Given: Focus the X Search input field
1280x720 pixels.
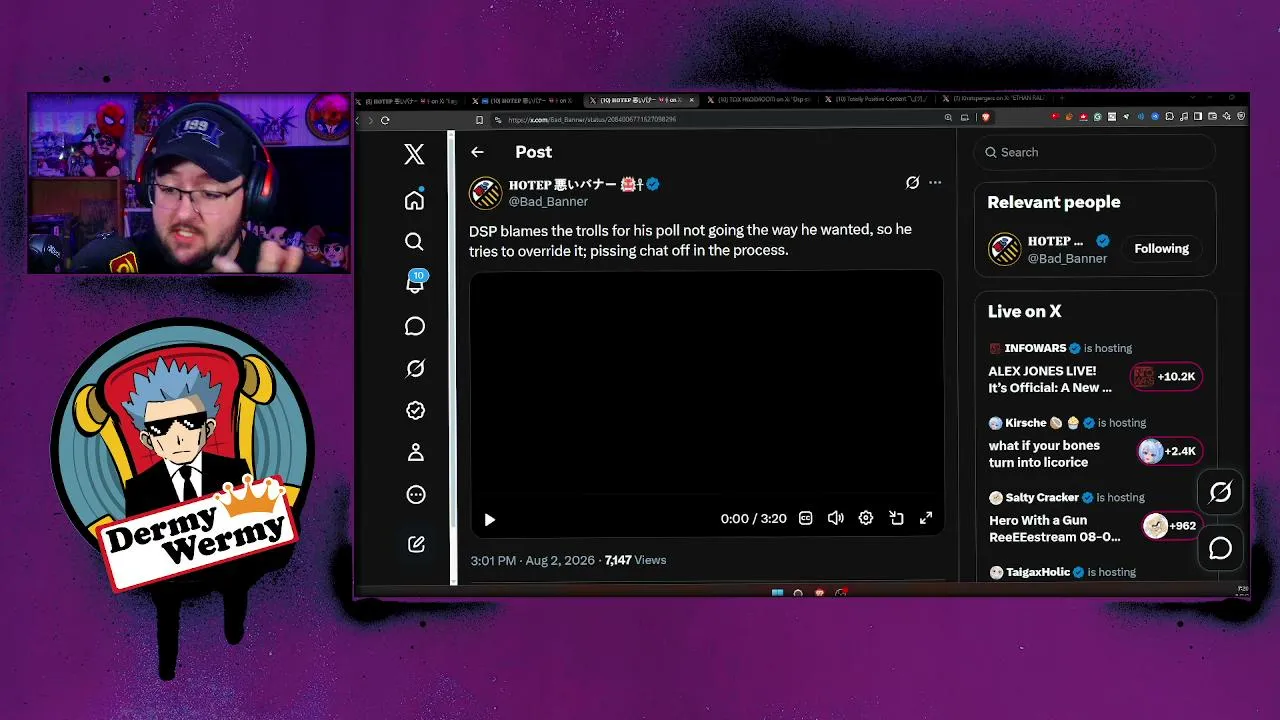Looking at the screenshot, I should (1095, 152).
